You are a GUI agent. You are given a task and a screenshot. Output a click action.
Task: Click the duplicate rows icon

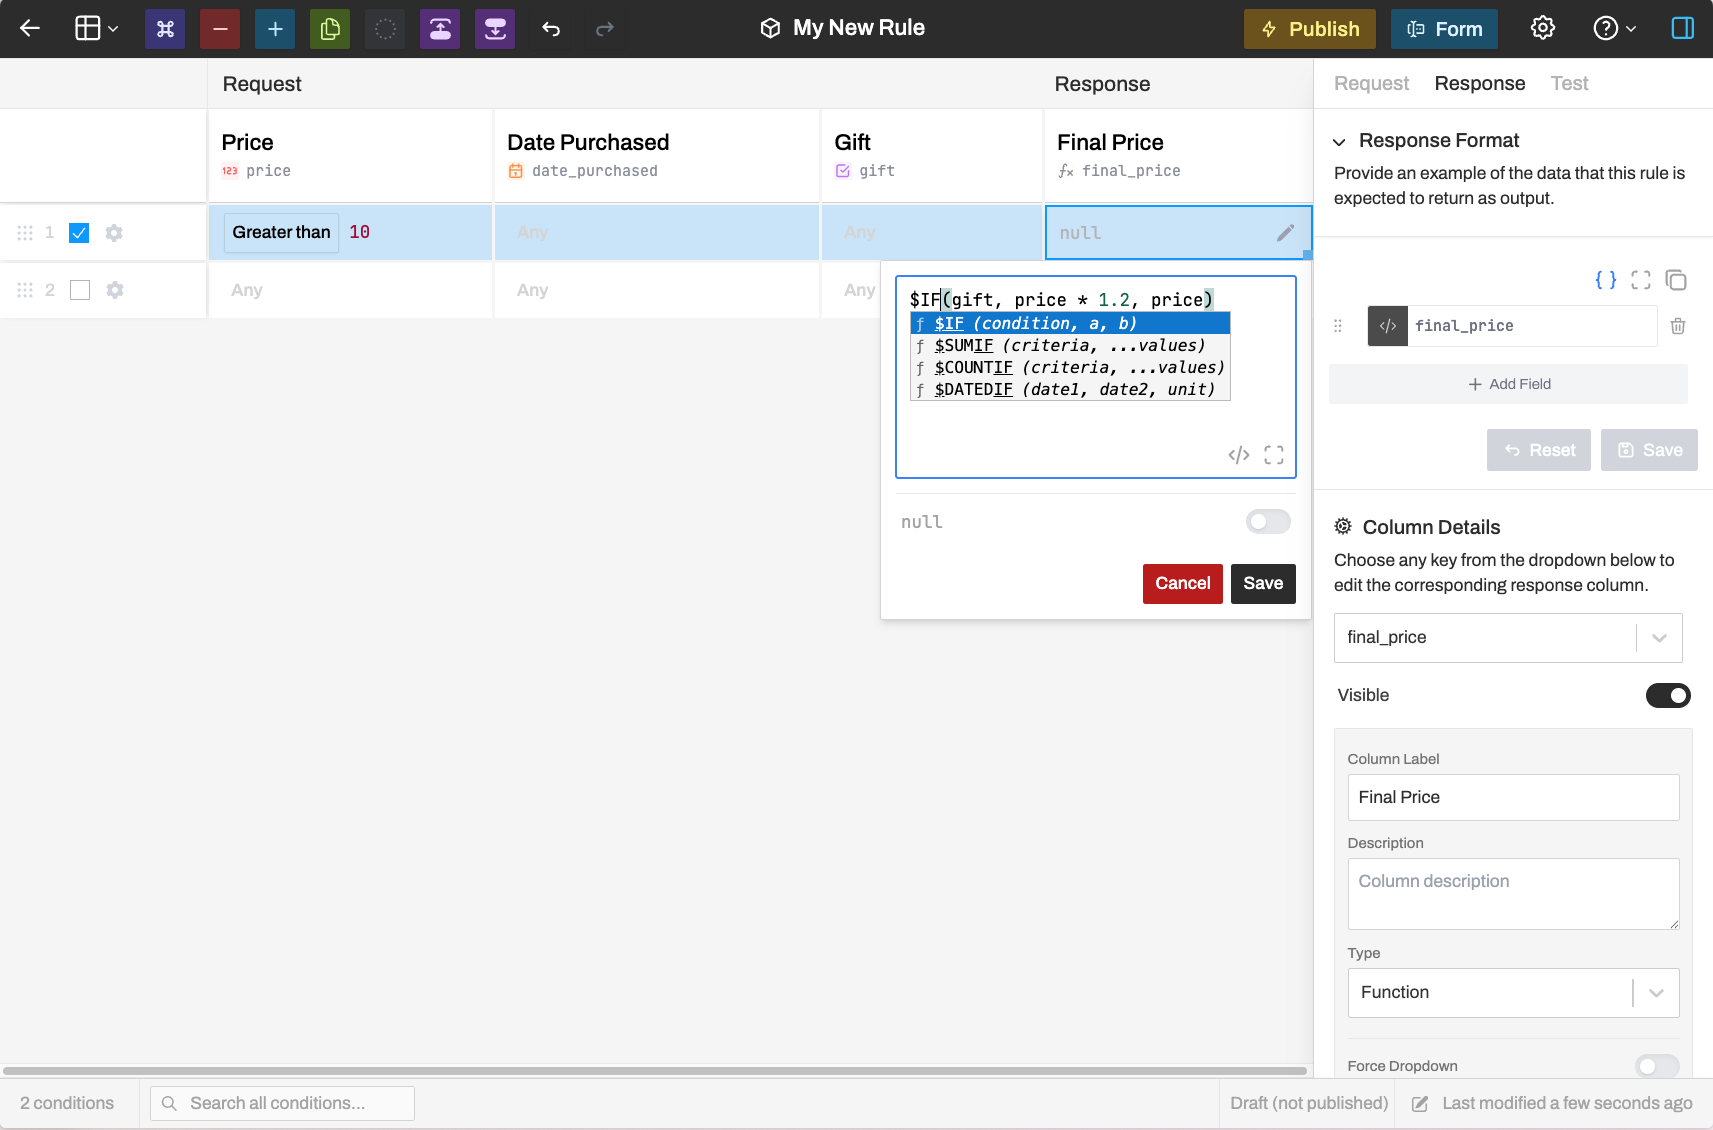click(x=330, y=29)
